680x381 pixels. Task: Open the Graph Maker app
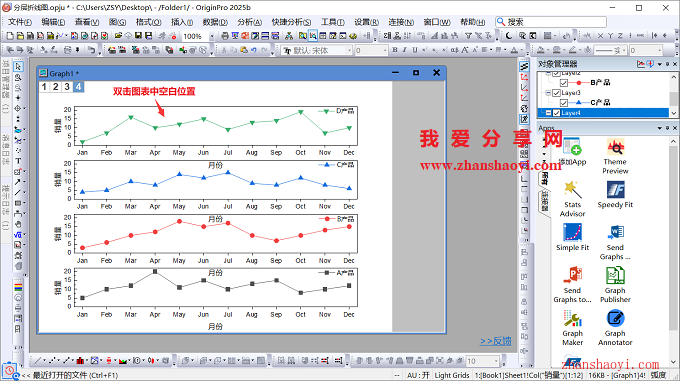pyautogui.click(x=572, y=327)
